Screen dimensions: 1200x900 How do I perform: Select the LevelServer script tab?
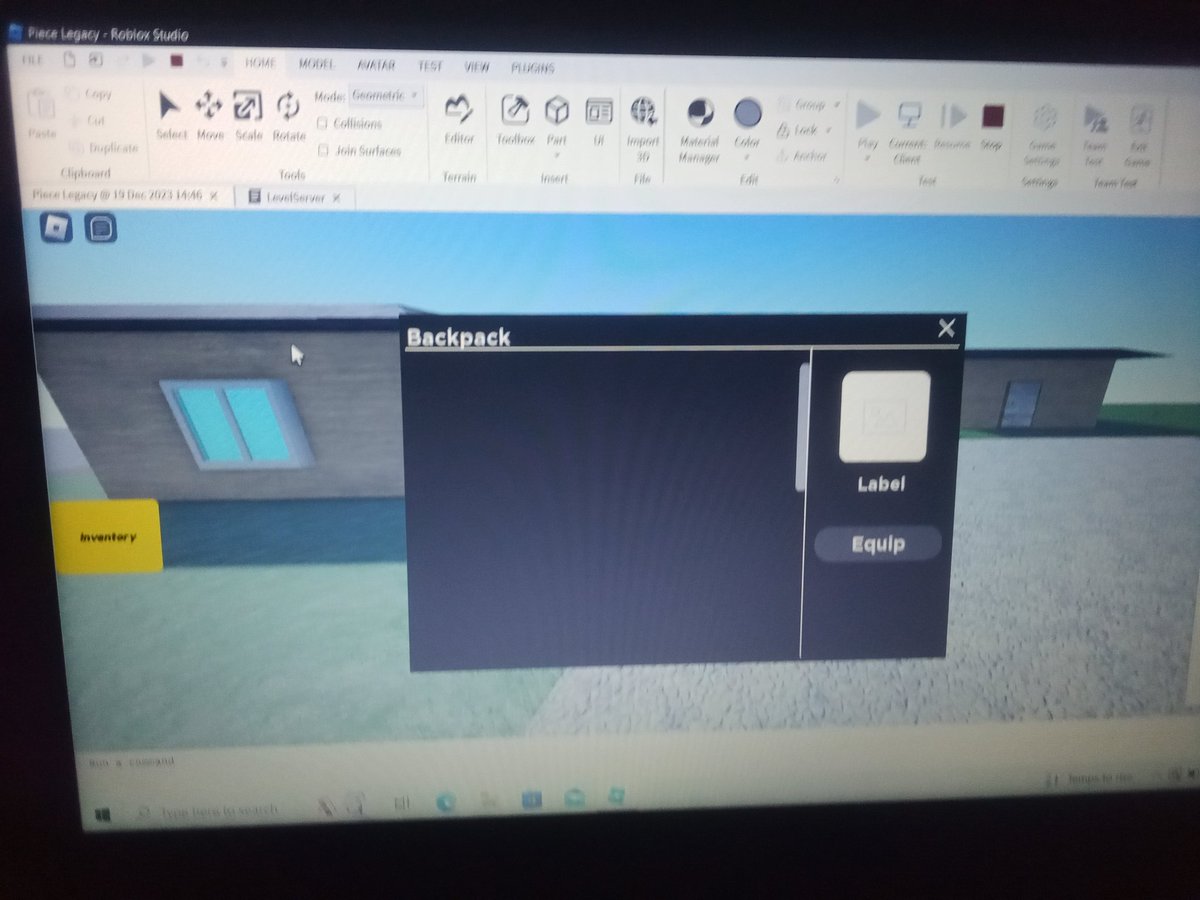click(x=294, y=198)
